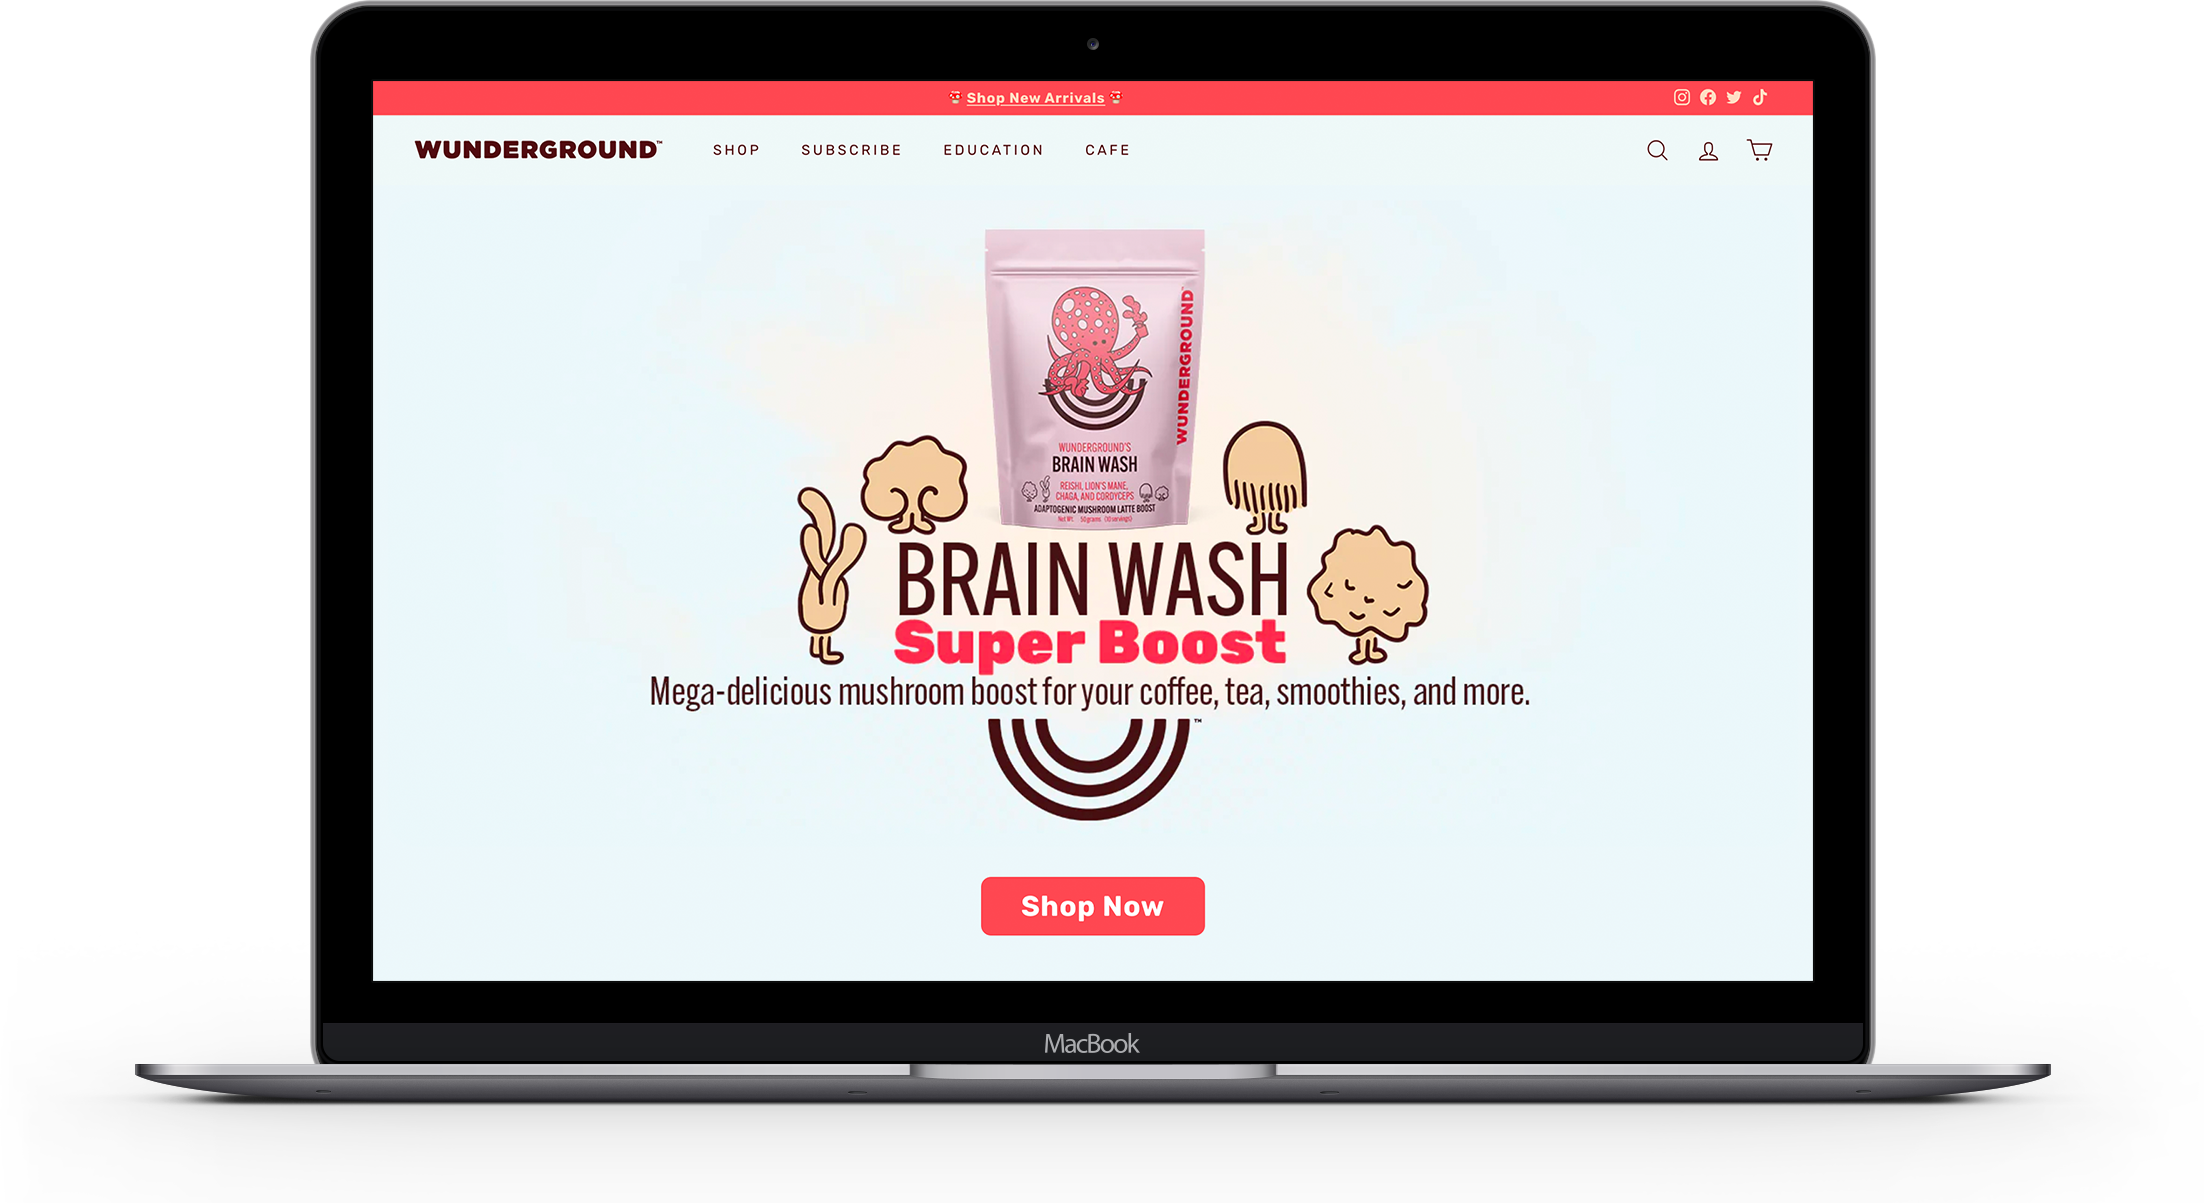Select the EDUCATION menu item
This screenshot has width=2204, height=1203.
coord(992,148)
